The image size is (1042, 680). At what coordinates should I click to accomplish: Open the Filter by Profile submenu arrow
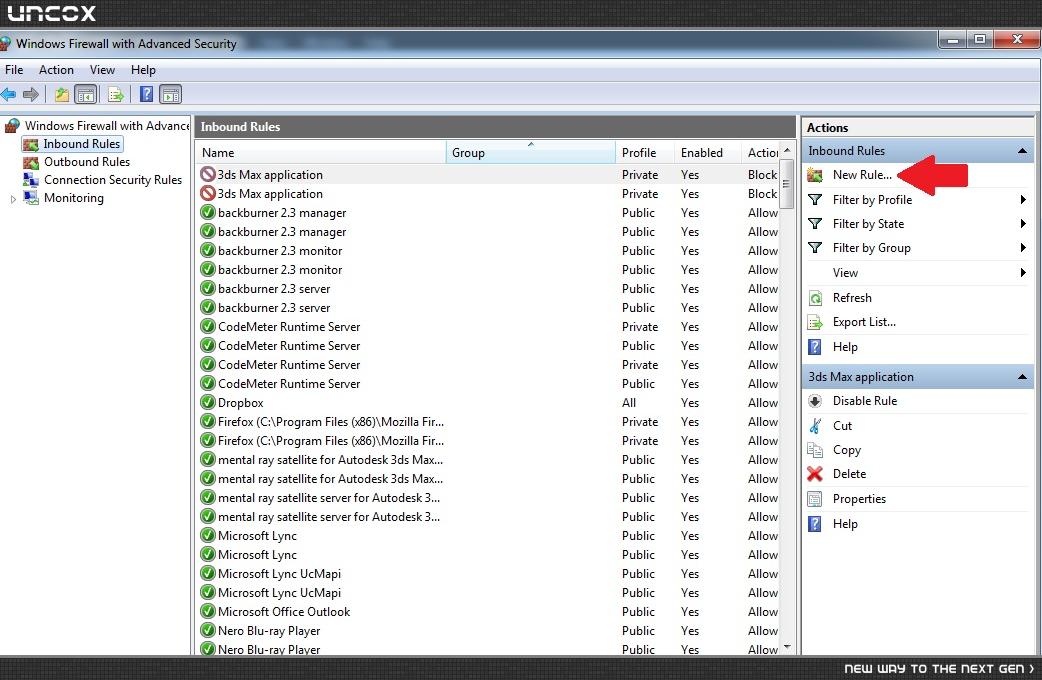coord(1023,199)
